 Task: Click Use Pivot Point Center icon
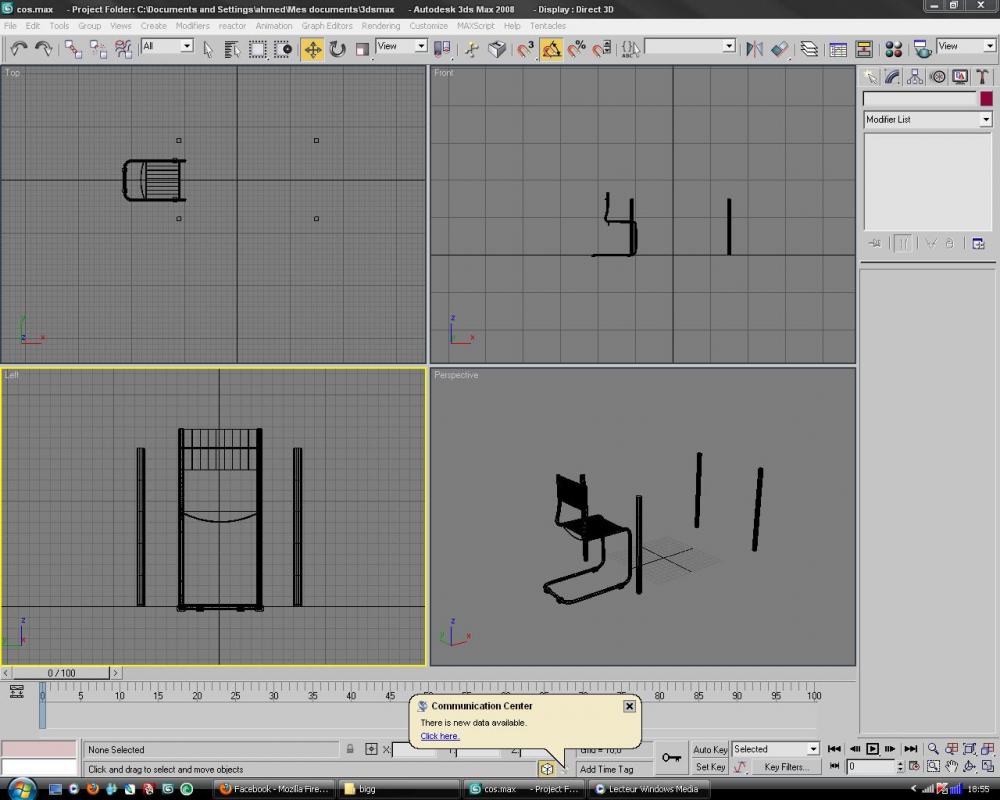442,49
